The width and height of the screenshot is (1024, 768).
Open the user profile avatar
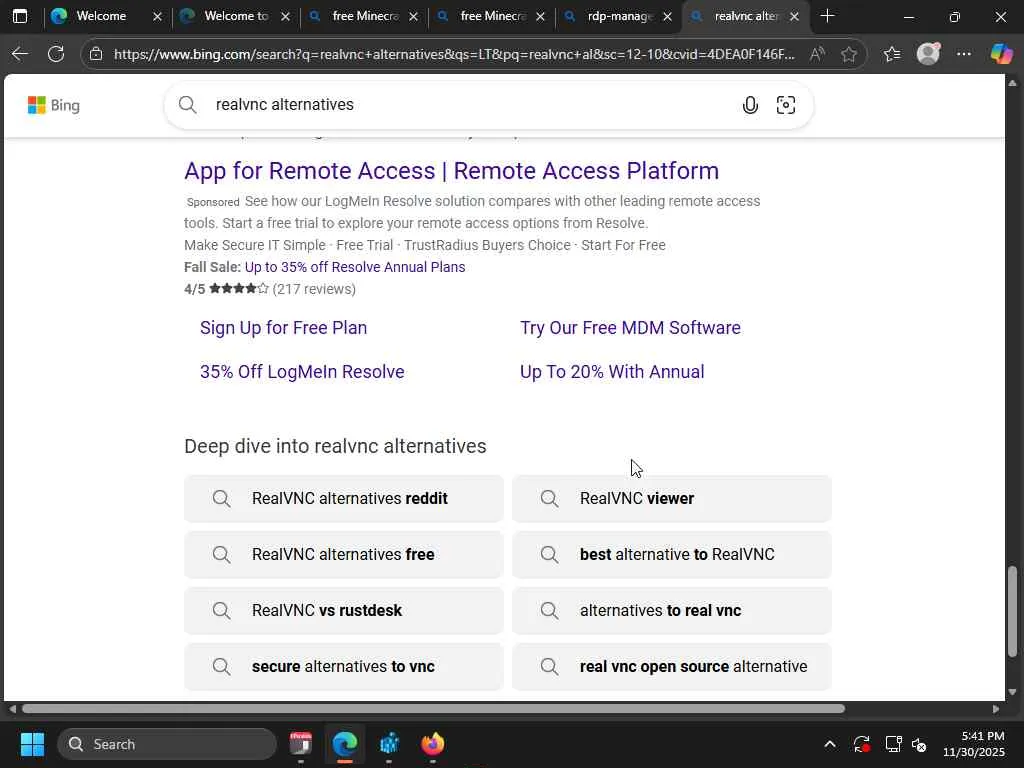click(928, 54)
